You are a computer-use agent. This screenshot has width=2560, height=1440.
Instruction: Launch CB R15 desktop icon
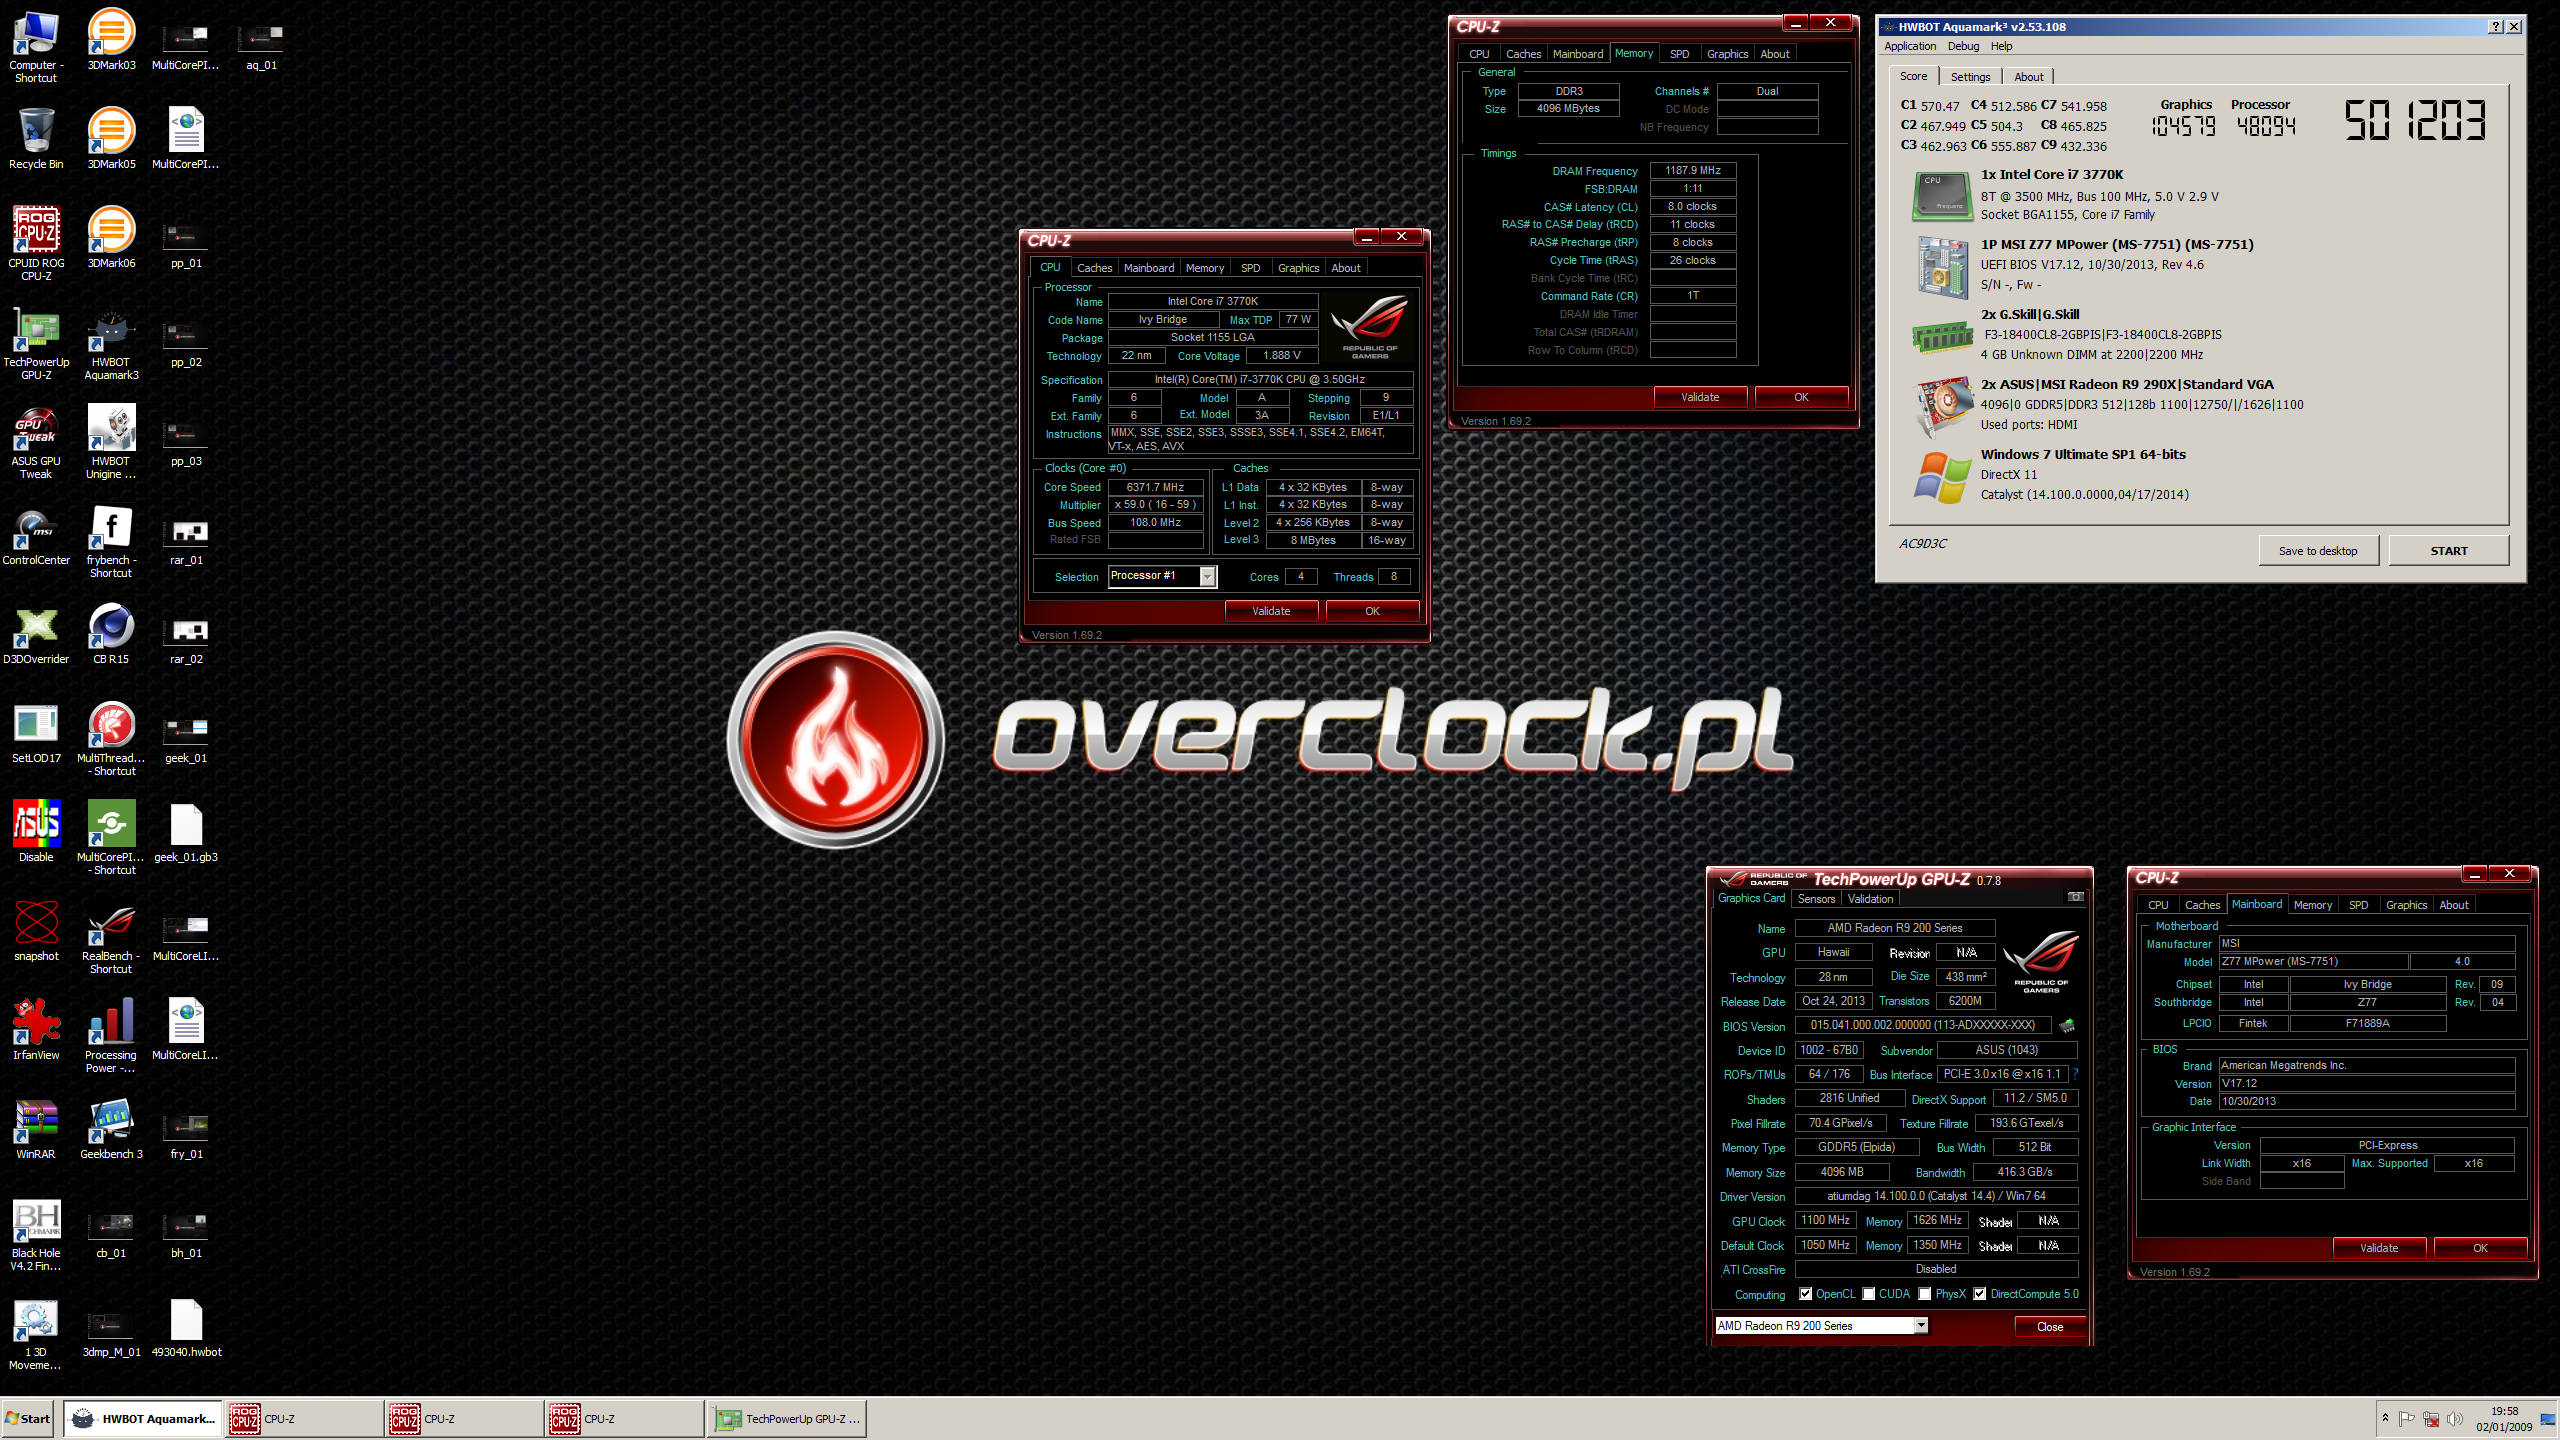click(x=111, y=634)
